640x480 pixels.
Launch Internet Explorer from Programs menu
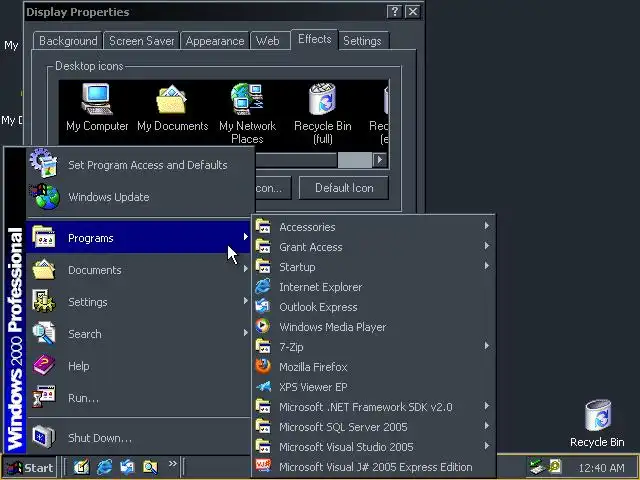coord(373,287)
